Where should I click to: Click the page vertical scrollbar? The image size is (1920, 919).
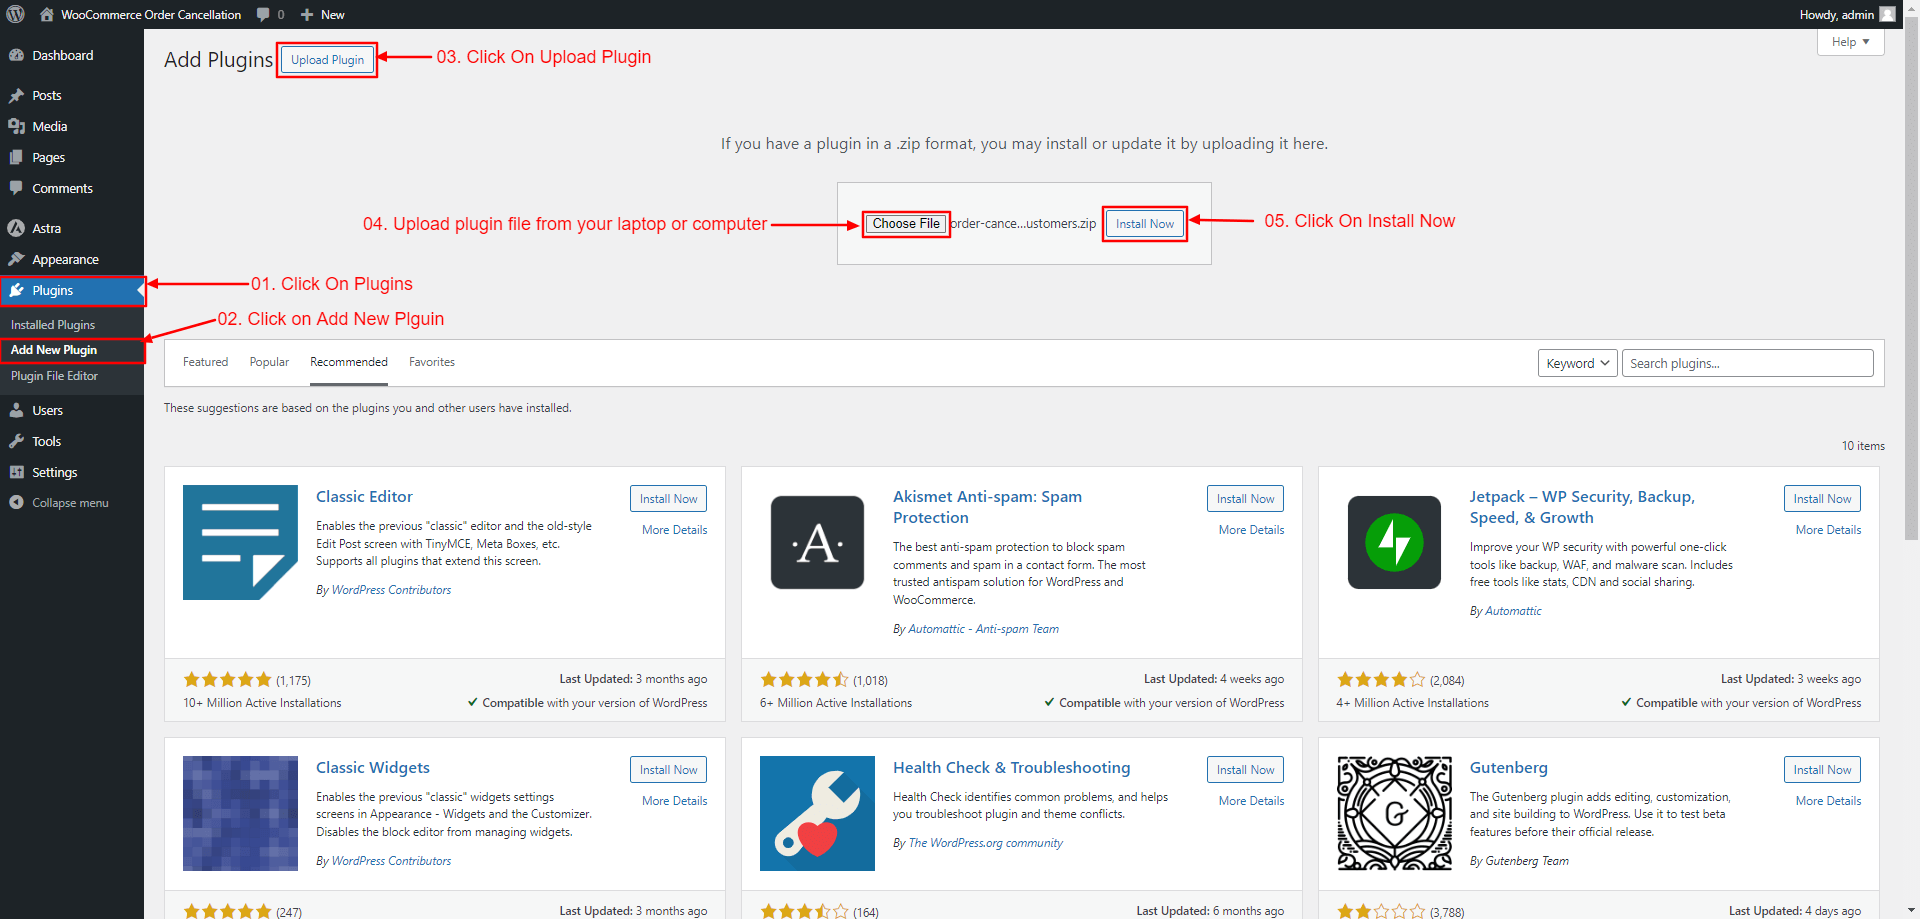pyautogui.click(x=1911, y=300)
